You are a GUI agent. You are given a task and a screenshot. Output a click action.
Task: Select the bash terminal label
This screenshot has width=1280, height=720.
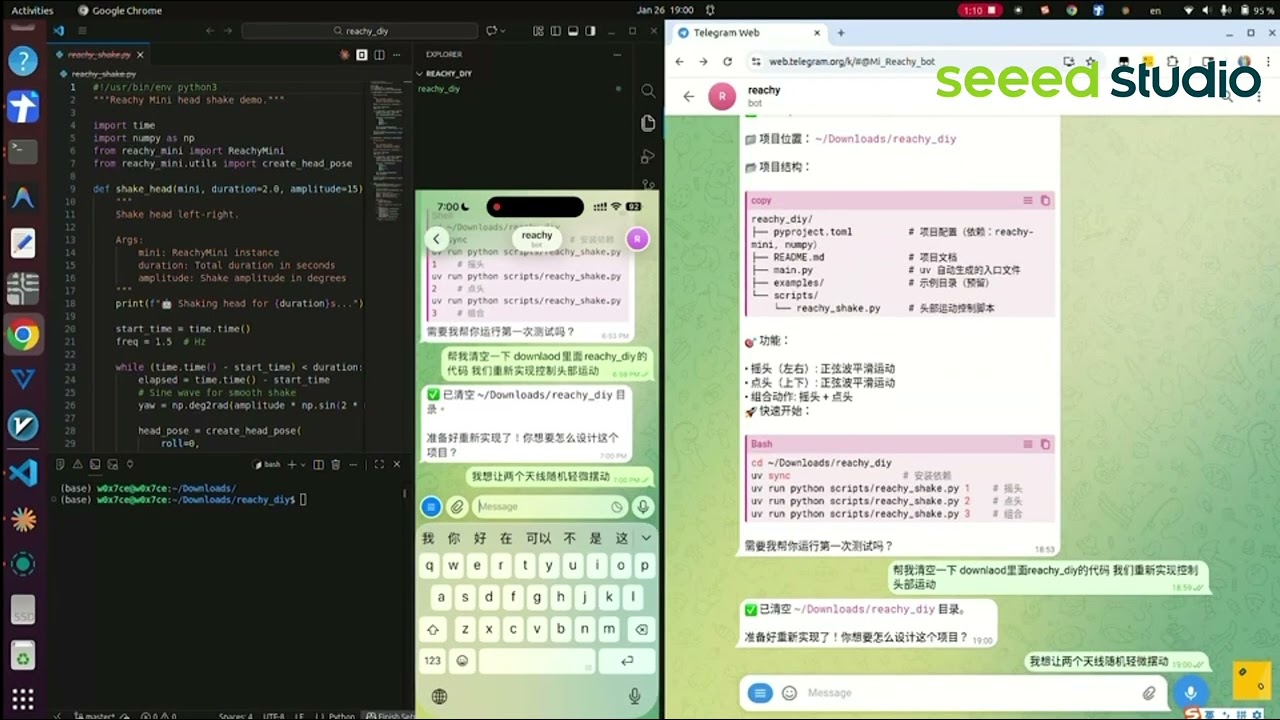click(x=267, y=464)
